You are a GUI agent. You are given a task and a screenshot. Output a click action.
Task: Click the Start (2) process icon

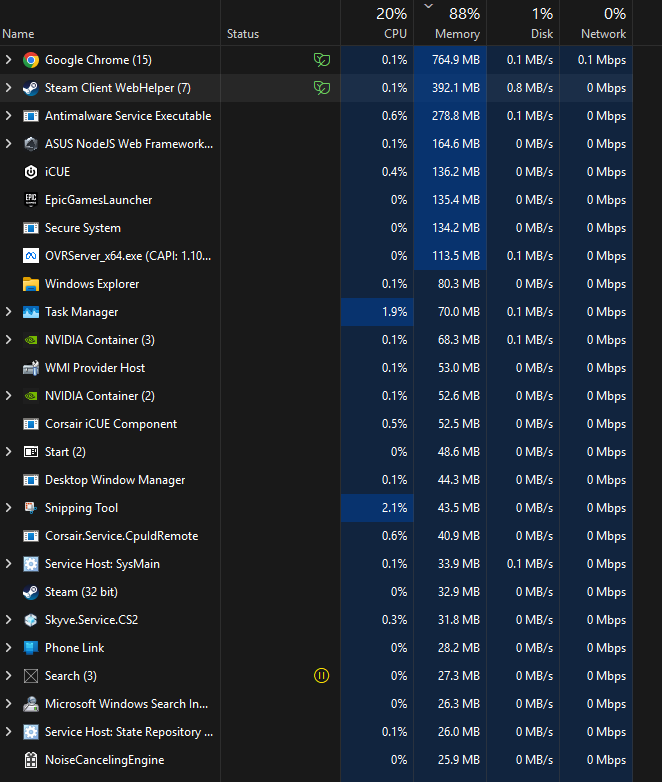tap(31, 452)
